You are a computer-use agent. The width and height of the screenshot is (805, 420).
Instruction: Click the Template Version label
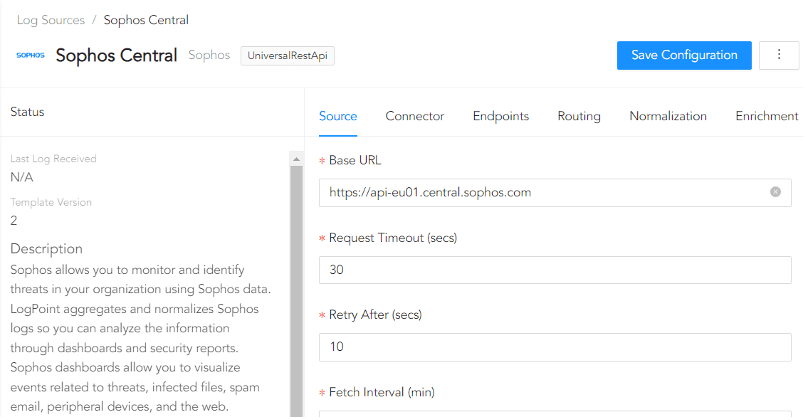point(51,202)
